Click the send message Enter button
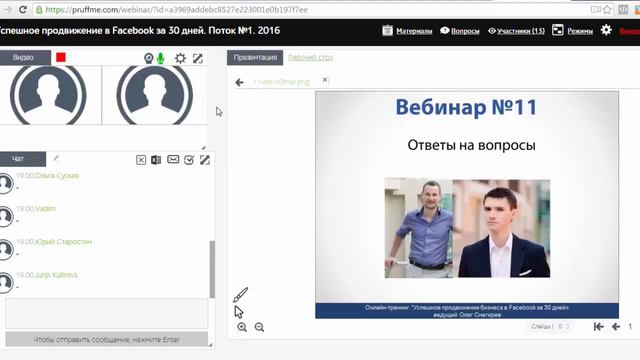This screenshot has height=360, width=640. 107,340
